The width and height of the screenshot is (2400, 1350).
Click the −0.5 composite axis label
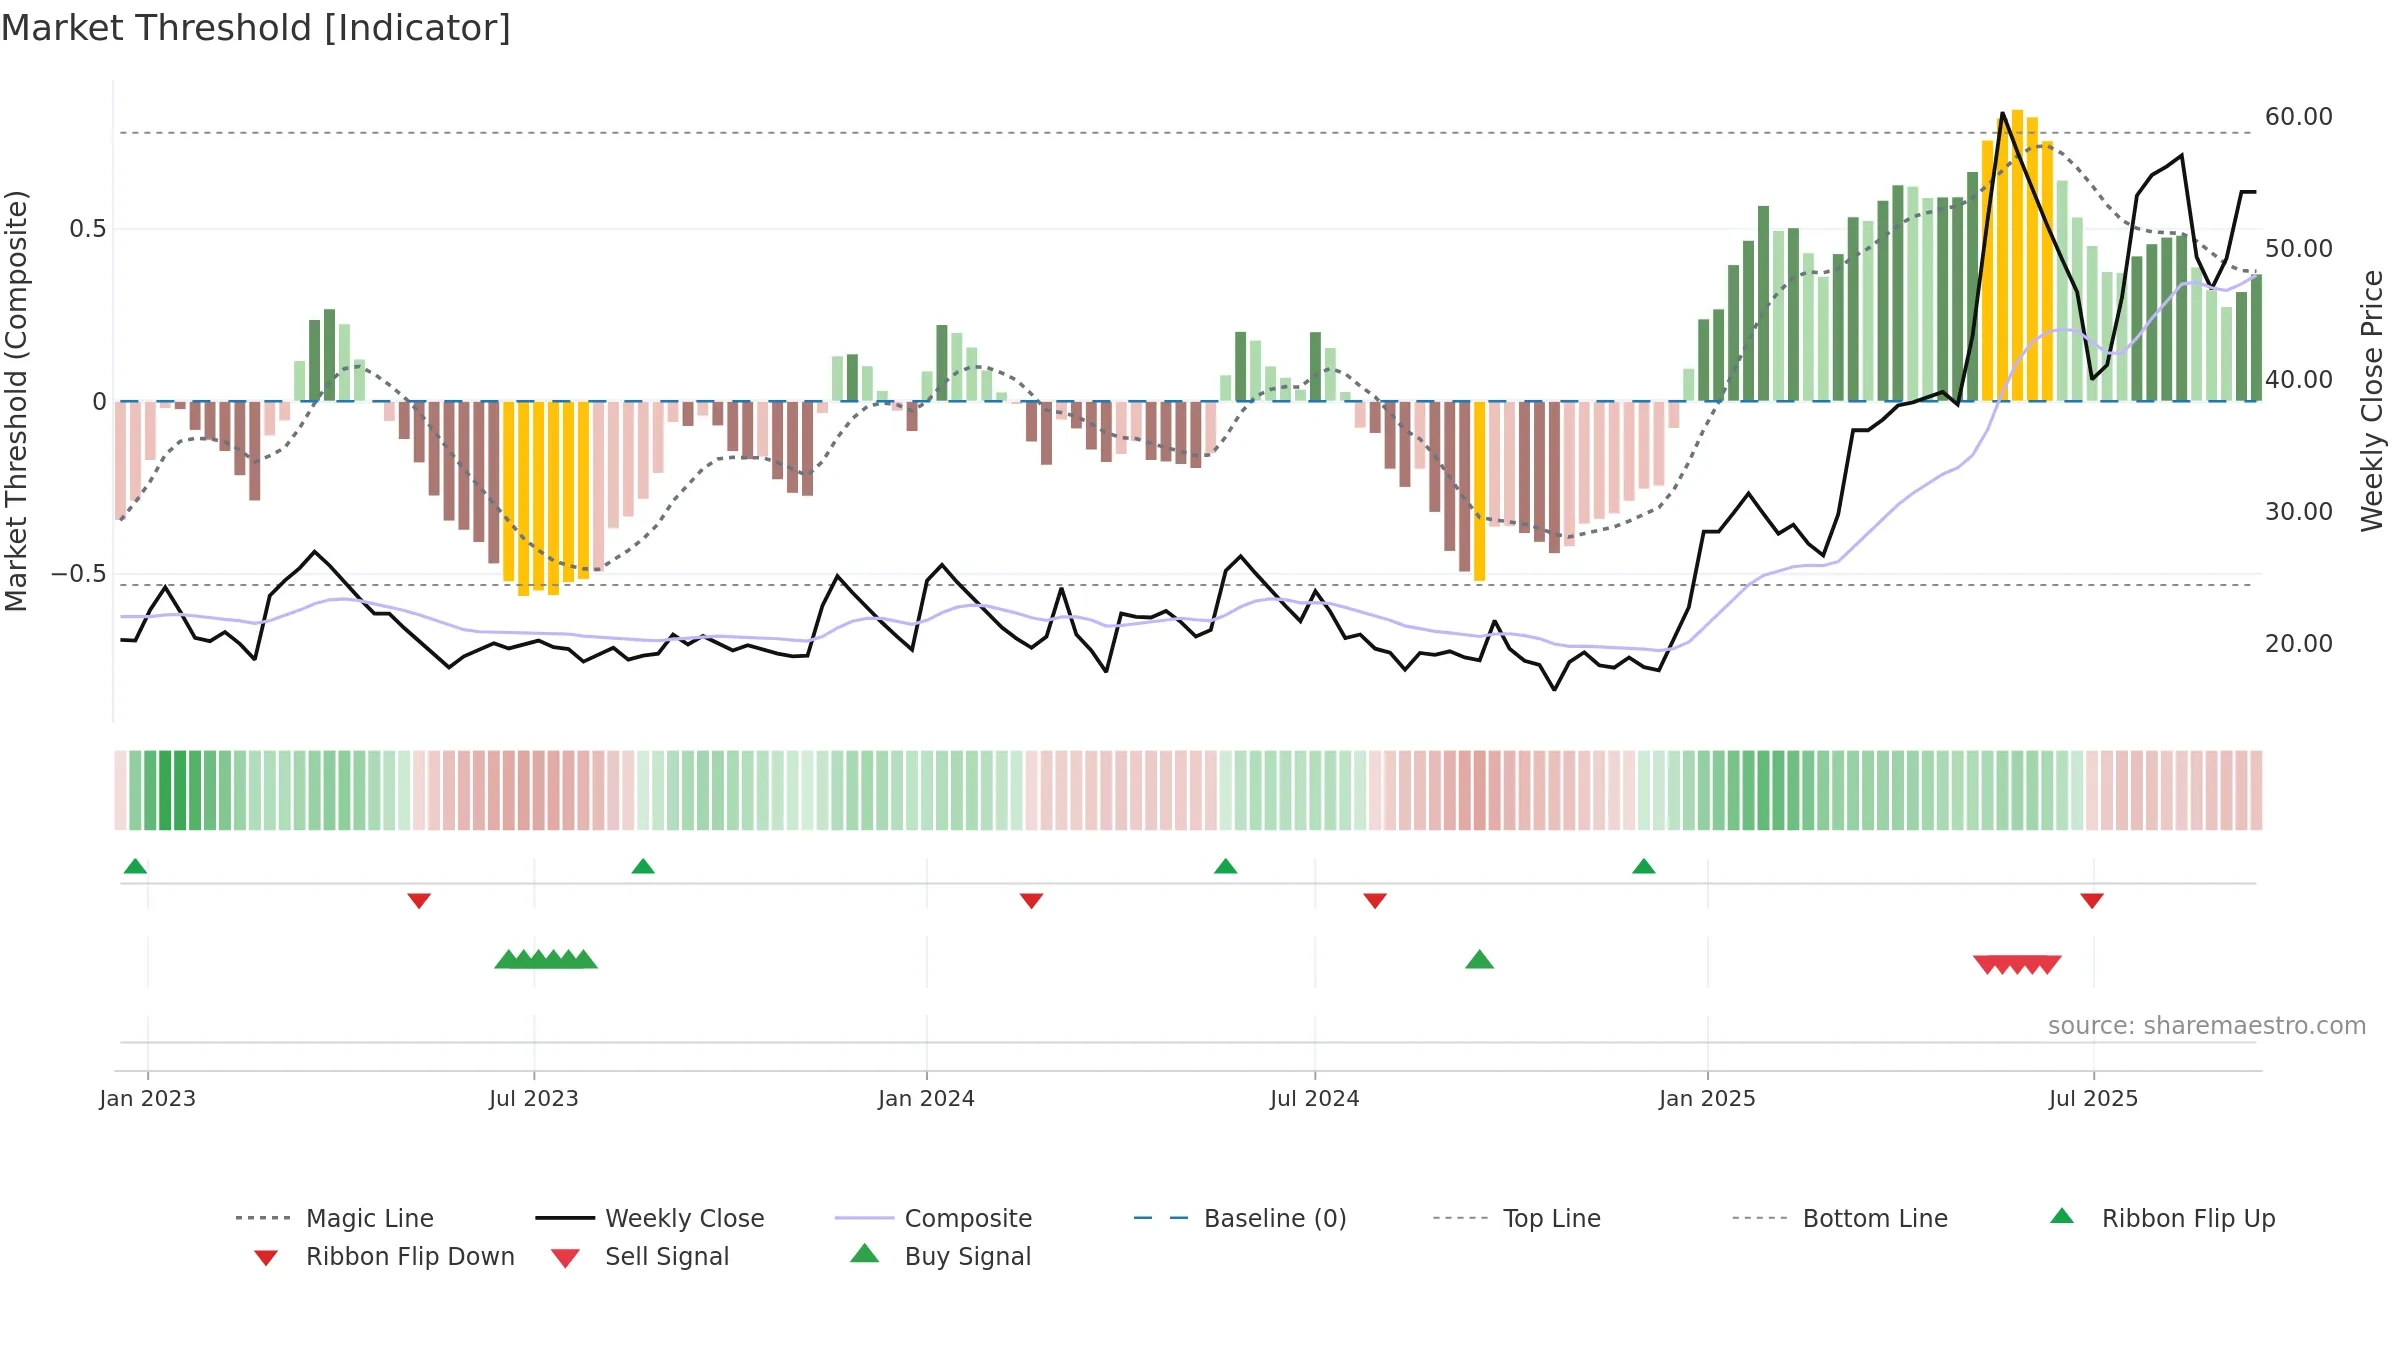point(79,574)
